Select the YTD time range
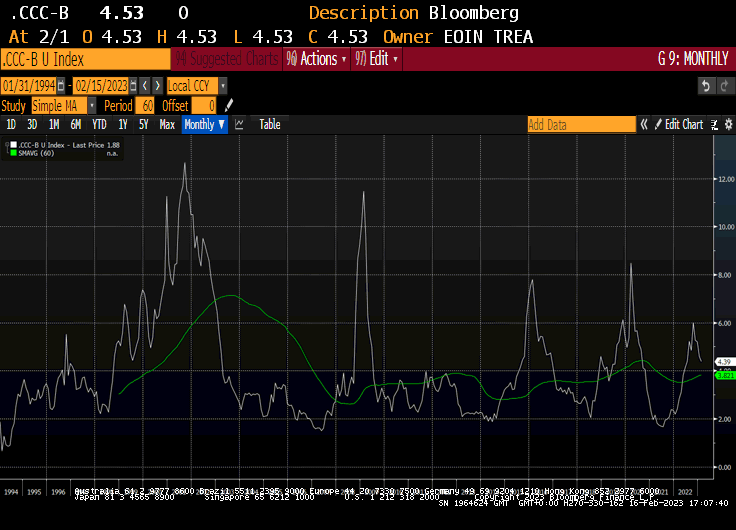Viewport: 736px width, 530px height. pos(99,125)
